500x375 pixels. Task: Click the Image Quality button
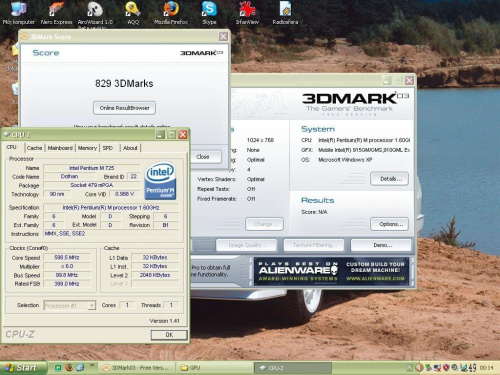click(246, 245)
